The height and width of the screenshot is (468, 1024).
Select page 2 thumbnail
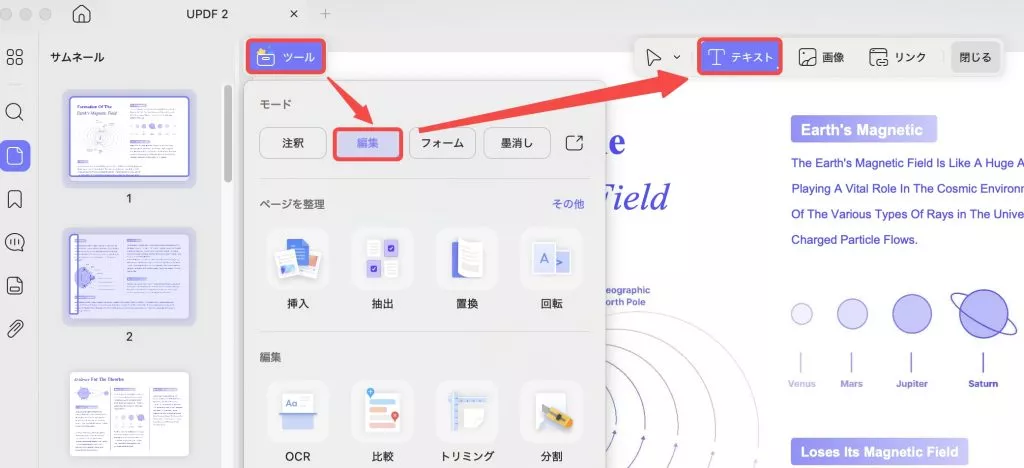[129, 277]
